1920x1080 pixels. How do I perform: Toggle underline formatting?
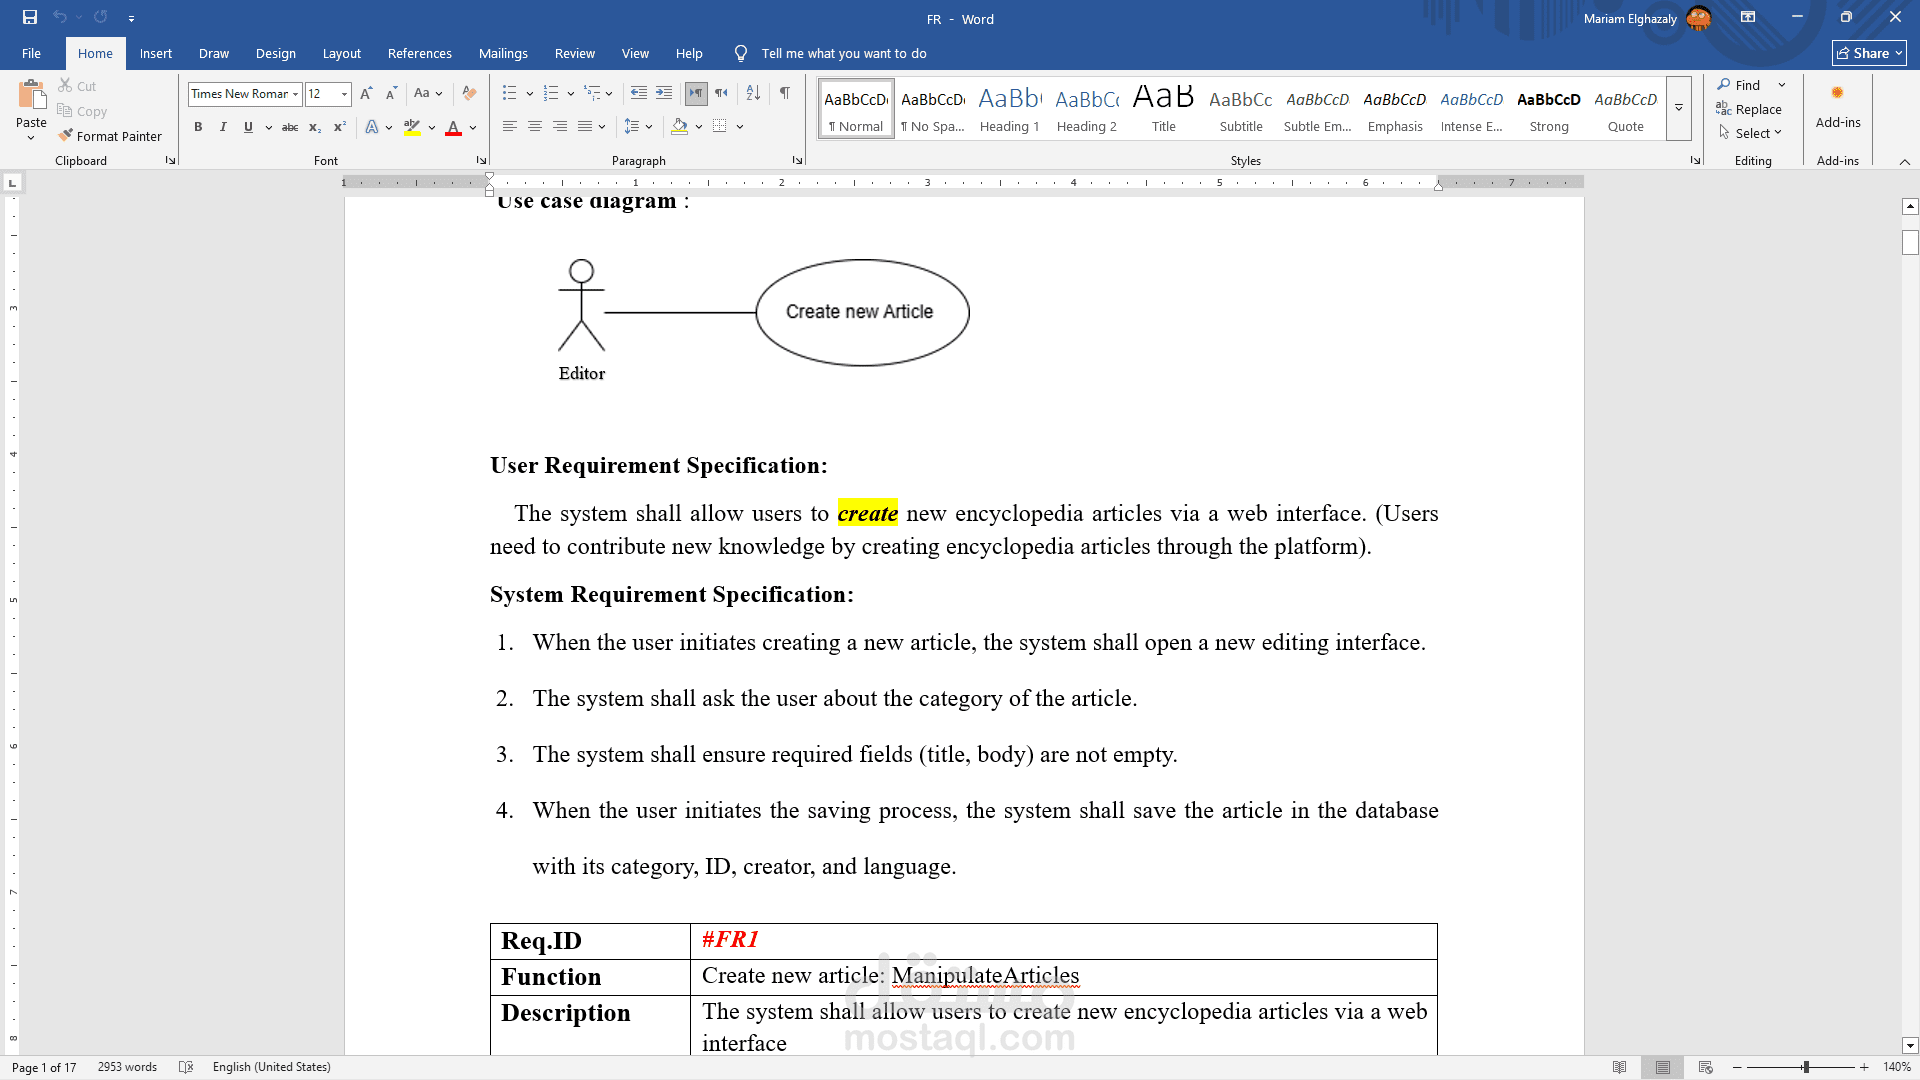(248, 127)
